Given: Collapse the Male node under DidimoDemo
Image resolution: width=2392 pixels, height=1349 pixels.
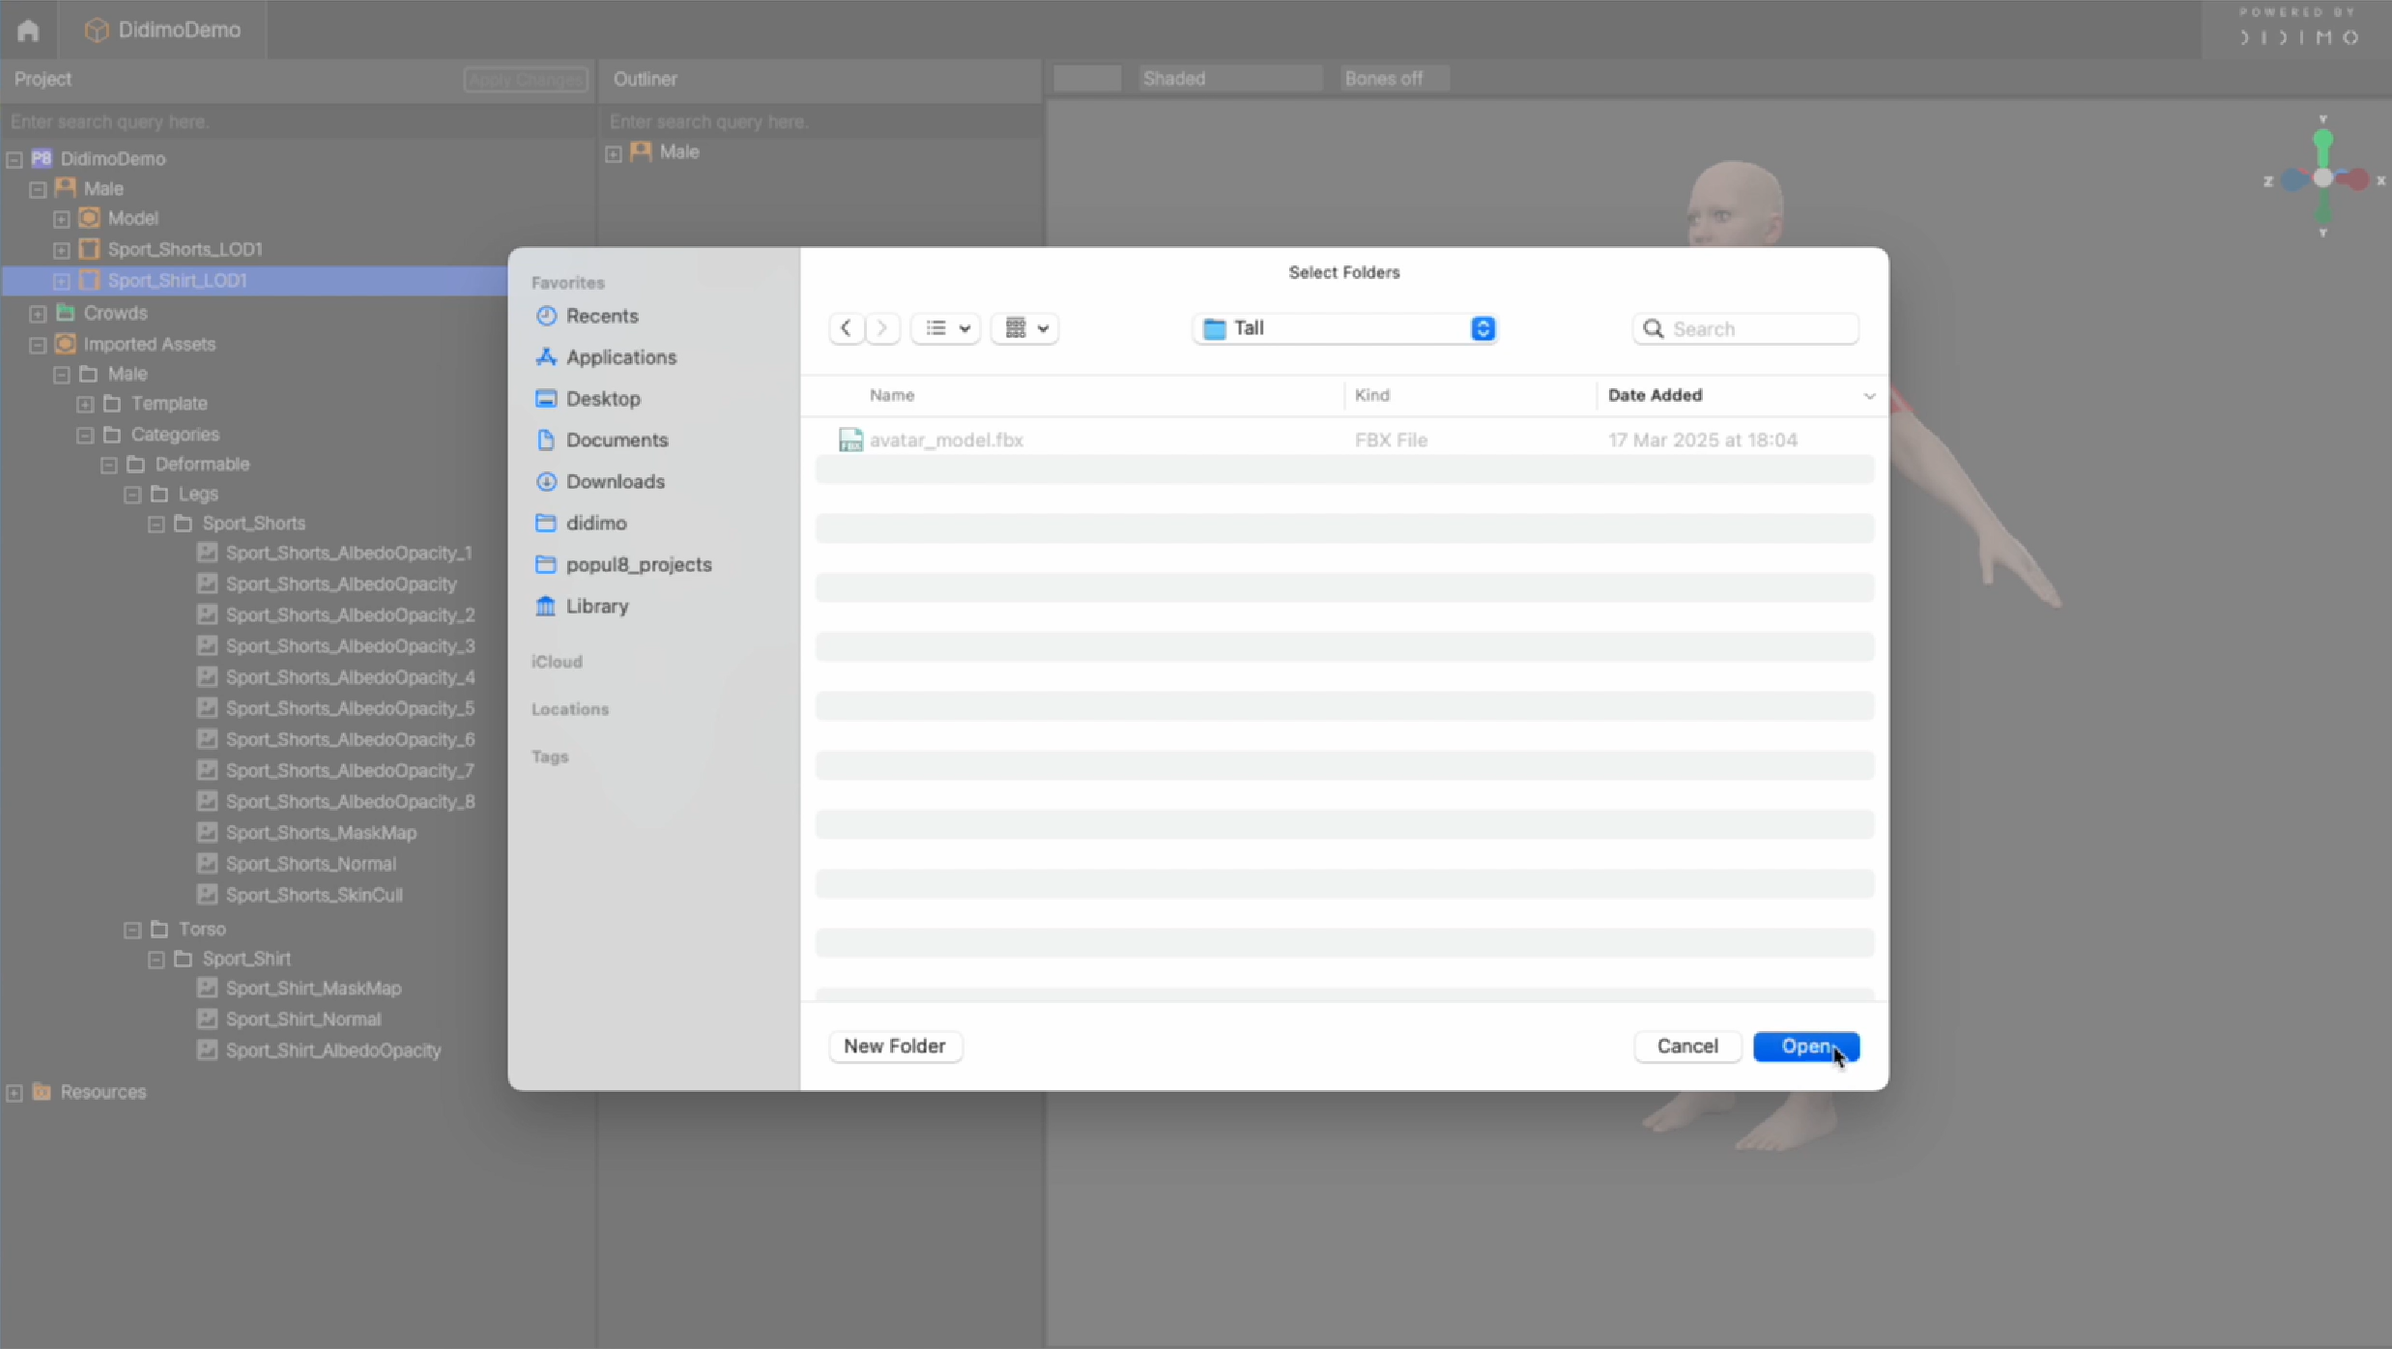Looking at the screenshot, I should [38, 189].
